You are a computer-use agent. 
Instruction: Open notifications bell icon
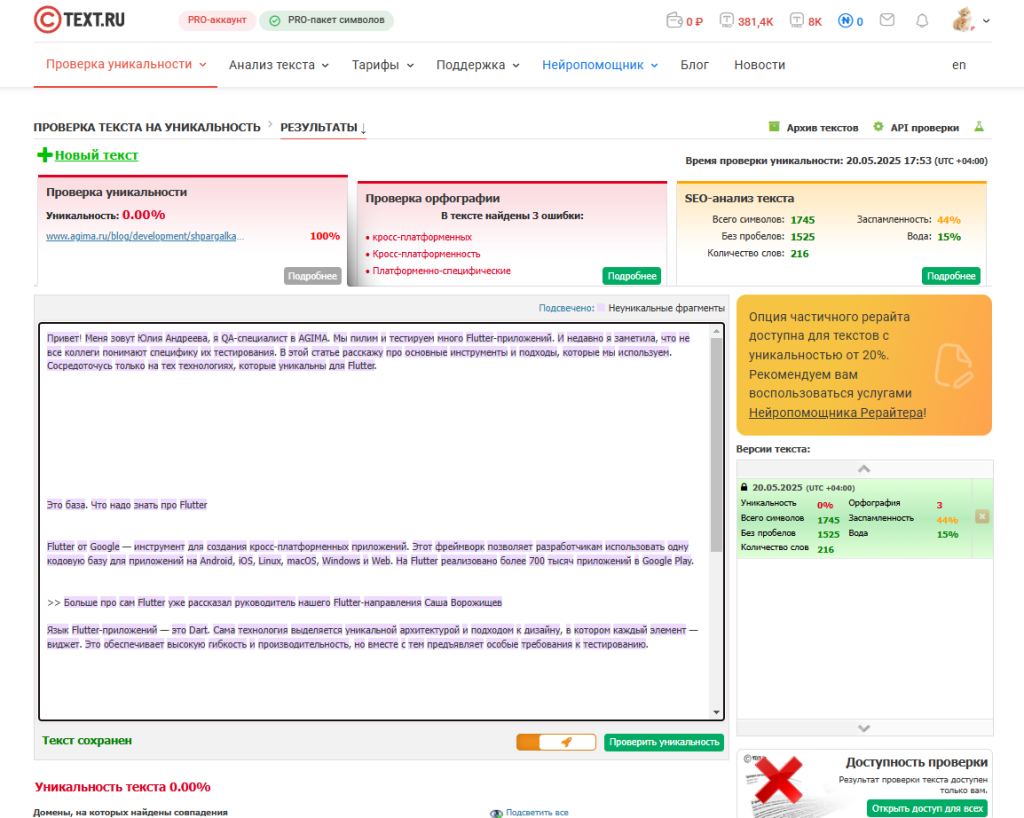tap(922, 21)
